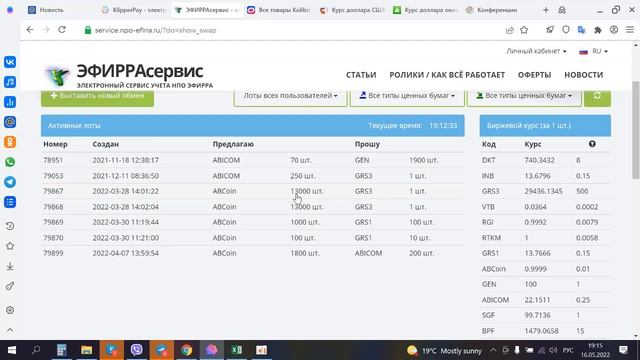This screenshot has height=360, width=640.
Task: Click the question mark help icon
Action: (592, 144)
